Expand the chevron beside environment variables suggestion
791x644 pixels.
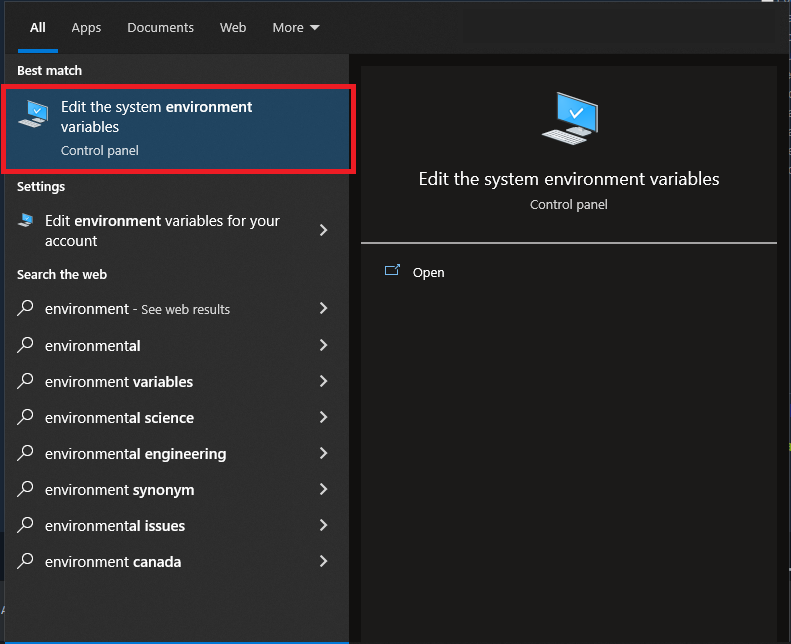(x=323, y=381)
